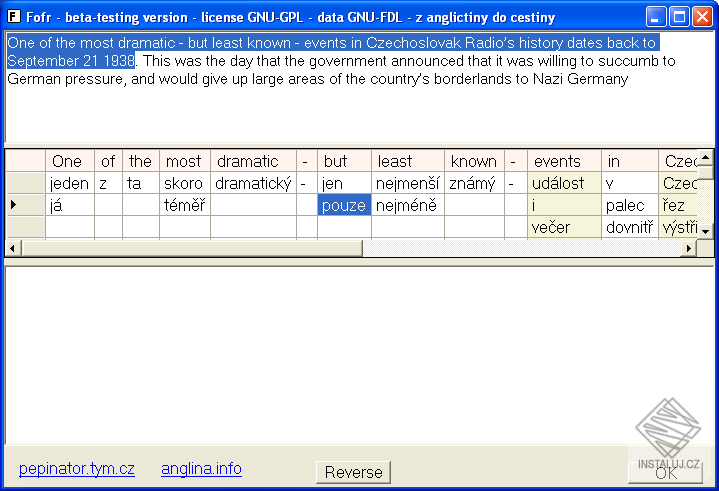The image size is (719, 491).
Task: Click the horizontal scrollbar thumb
Action: 192,248
